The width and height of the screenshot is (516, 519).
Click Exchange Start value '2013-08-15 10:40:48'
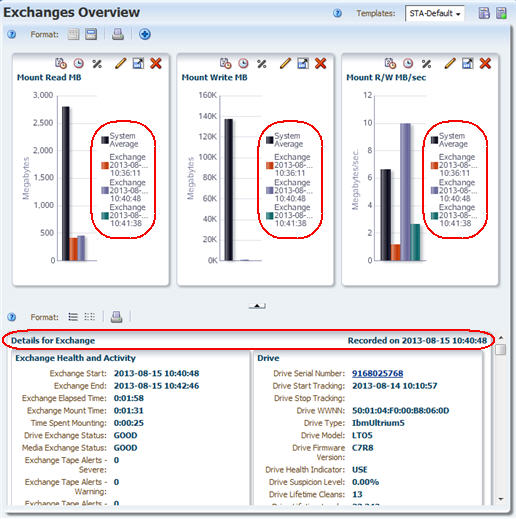[156, 373]
